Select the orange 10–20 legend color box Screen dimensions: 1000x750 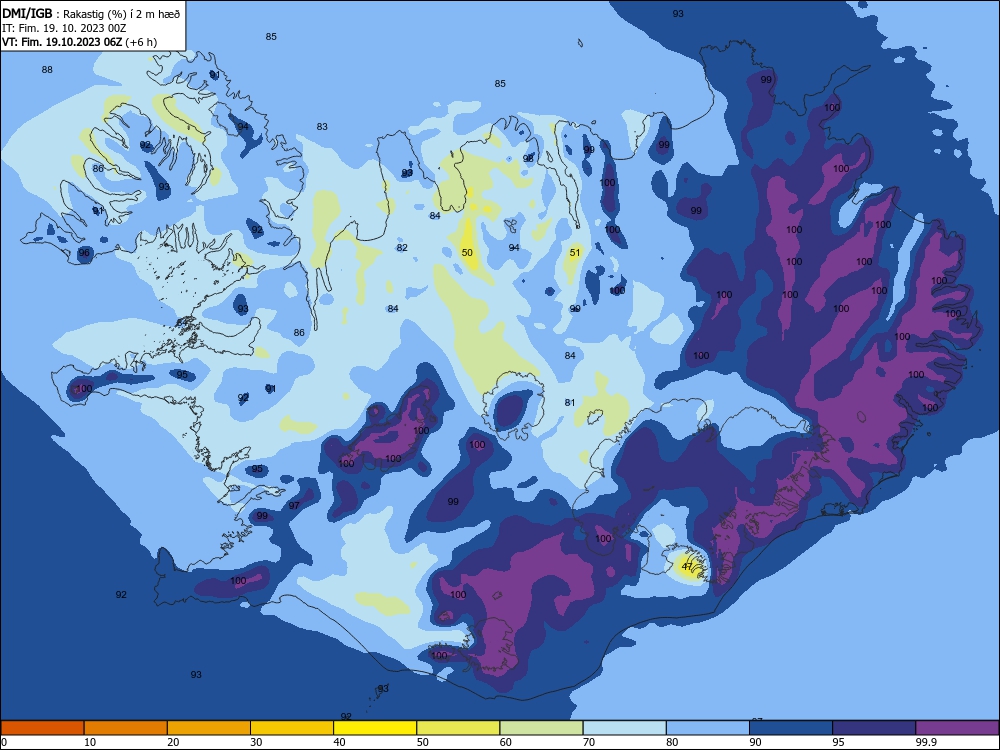point(126,728)
